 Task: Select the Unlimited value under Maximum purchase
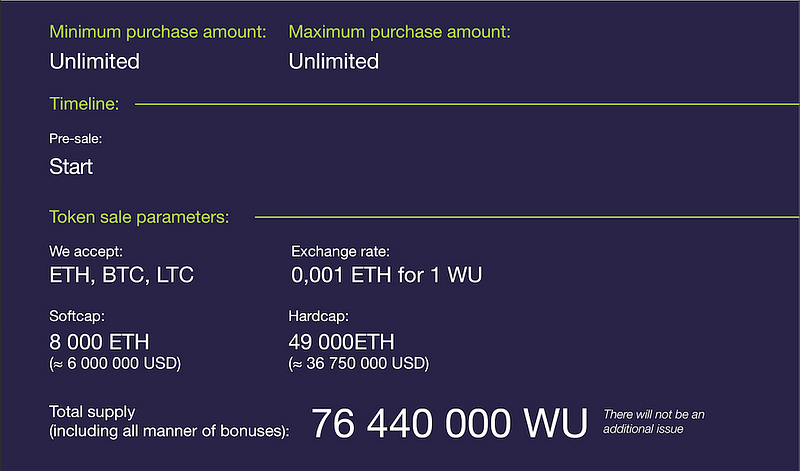tap(334, 61)
